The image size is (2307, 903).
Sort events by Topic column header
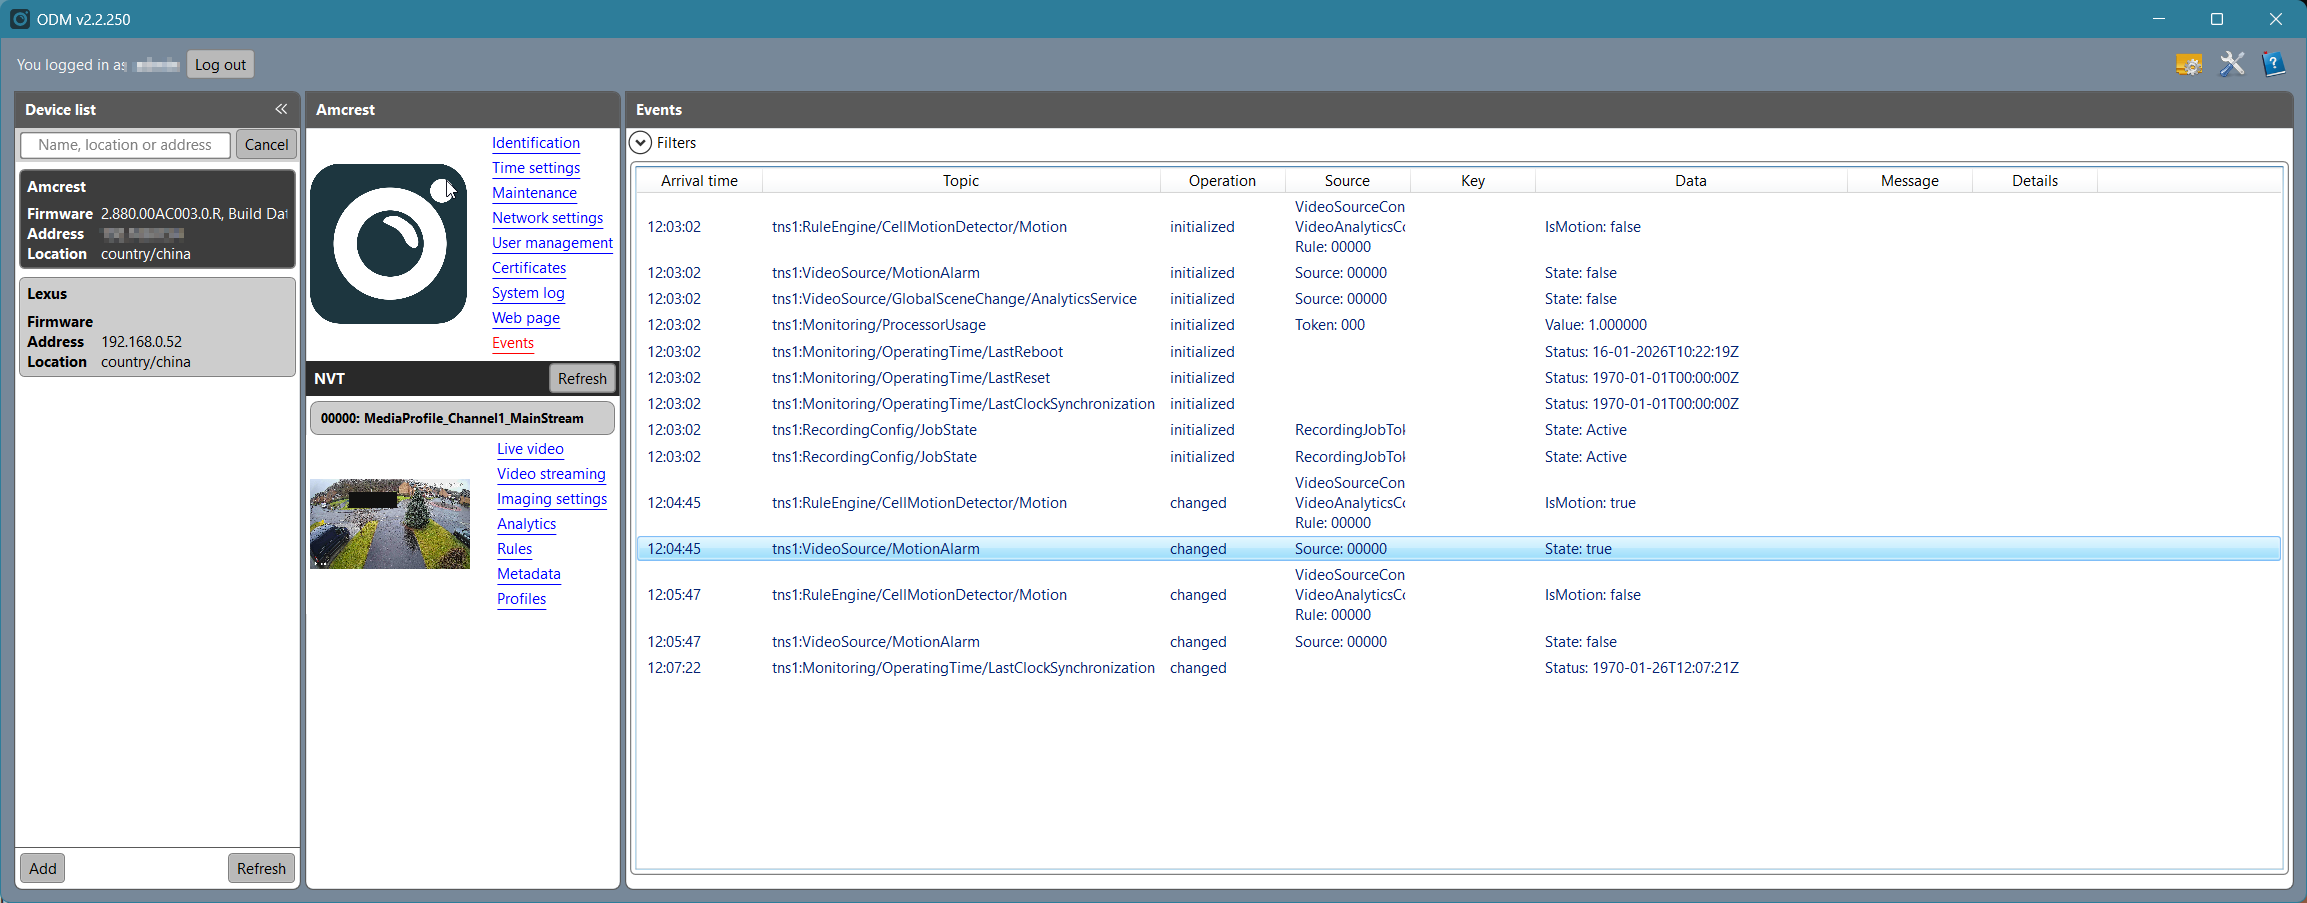point(961,181)
